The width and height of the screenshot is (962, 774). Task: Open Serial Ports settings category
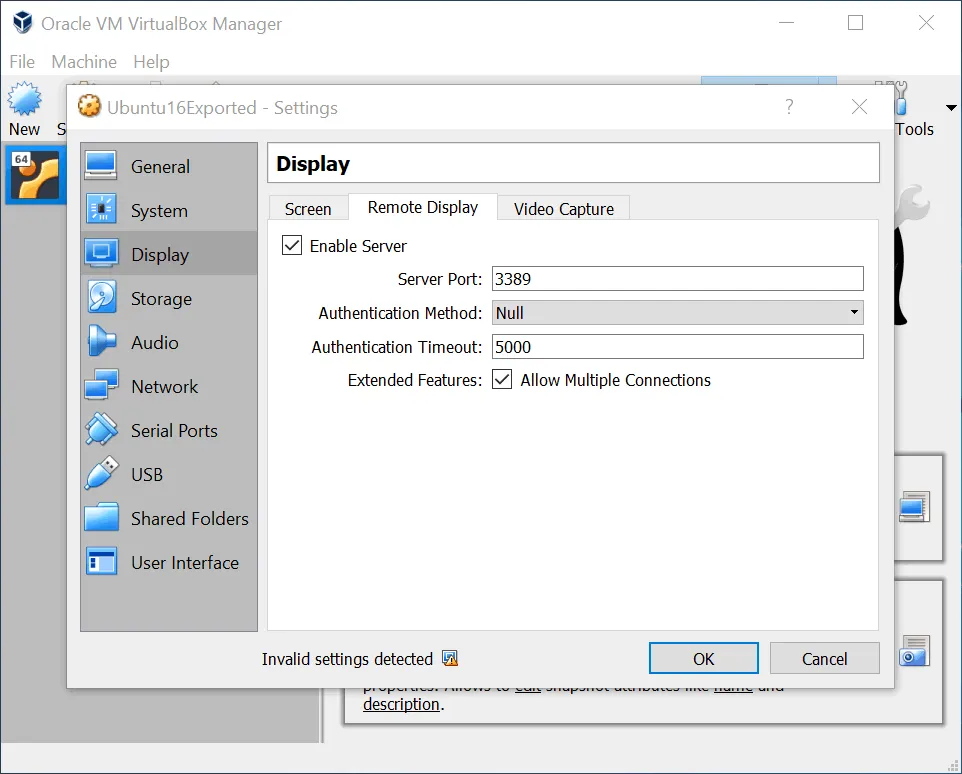pos(169,430)
